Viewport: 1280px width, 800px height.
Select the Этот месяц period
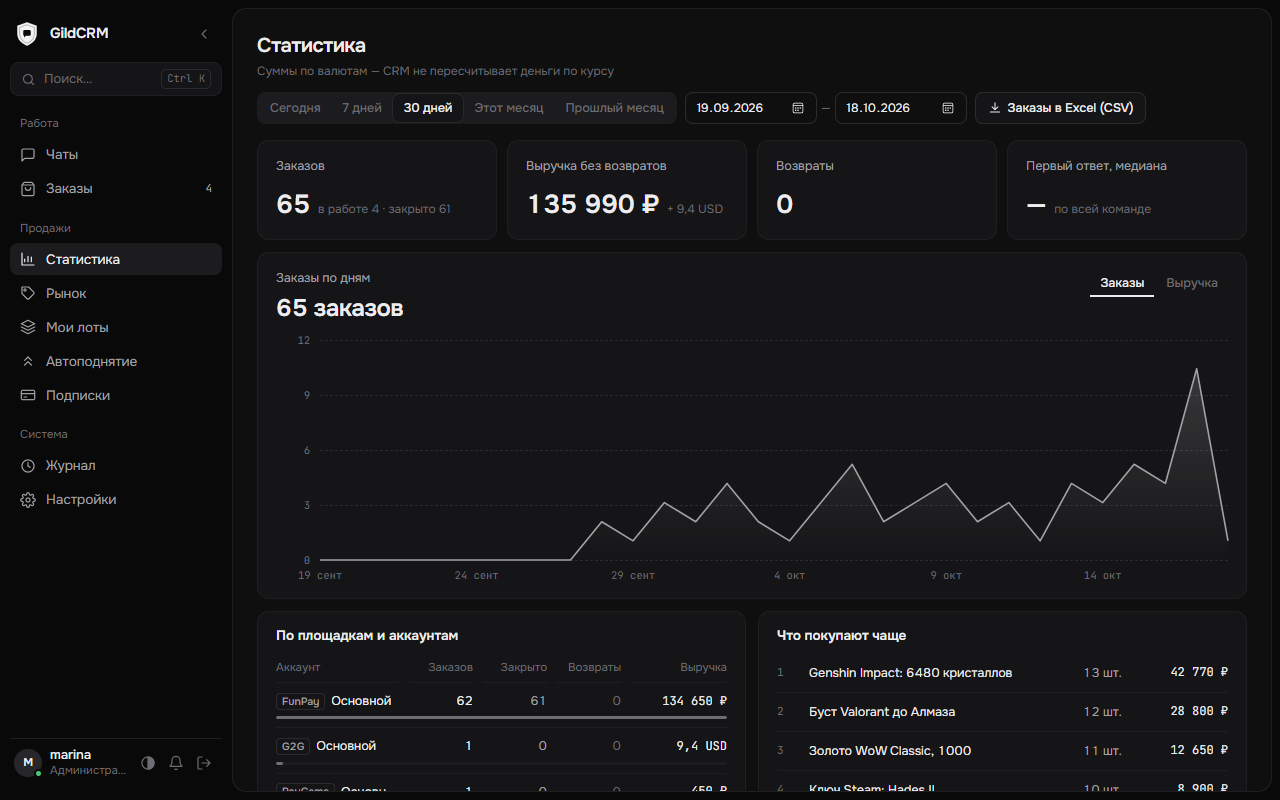pyautogui.click(x=509, y=108)
